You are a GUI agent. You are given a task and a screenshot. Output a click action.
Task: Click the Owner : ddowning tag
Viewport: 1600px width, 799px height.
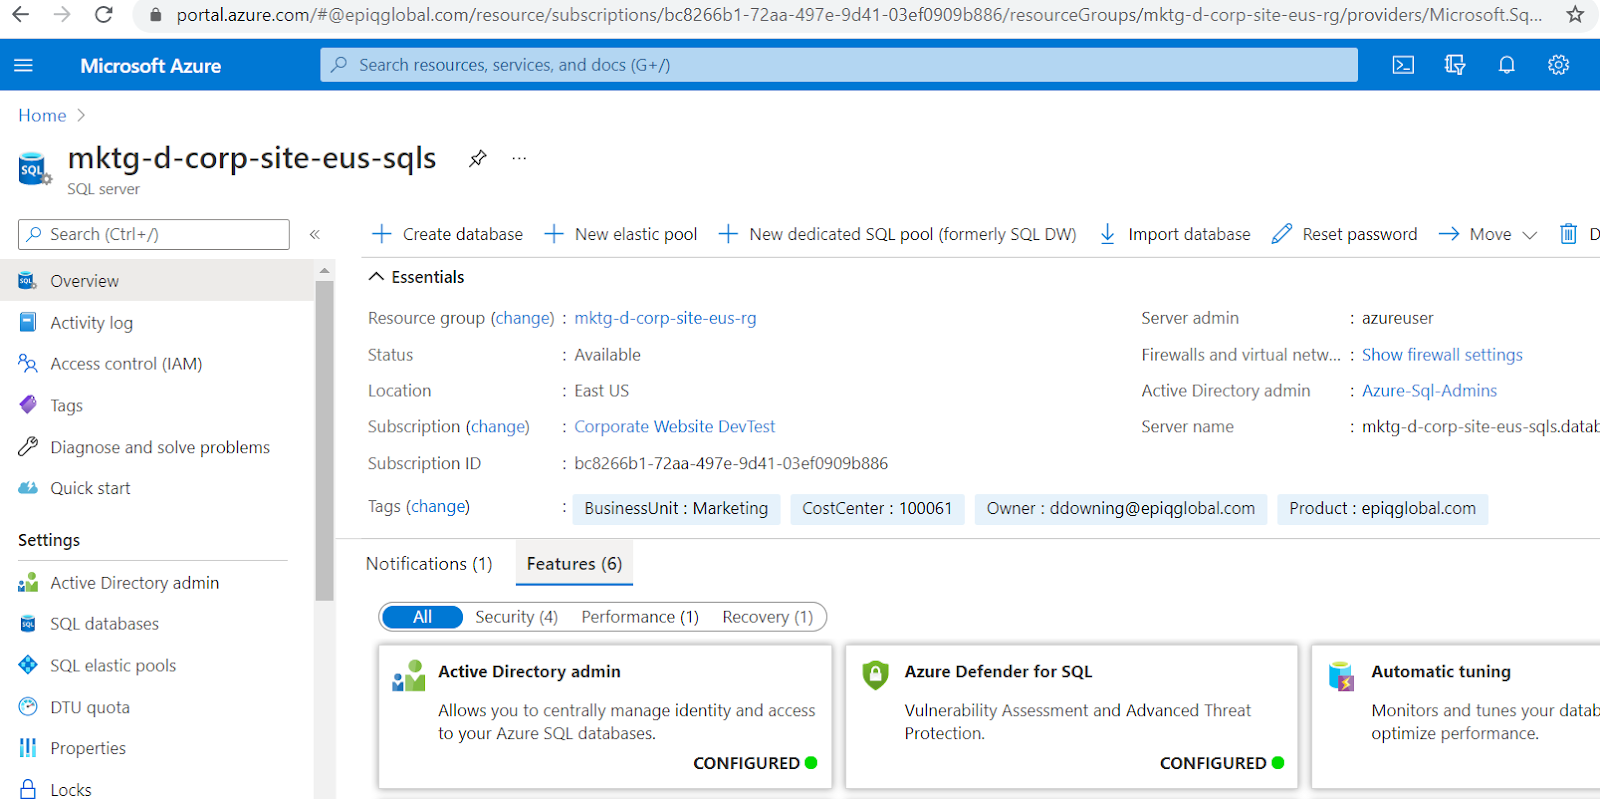coord(1120,509)
